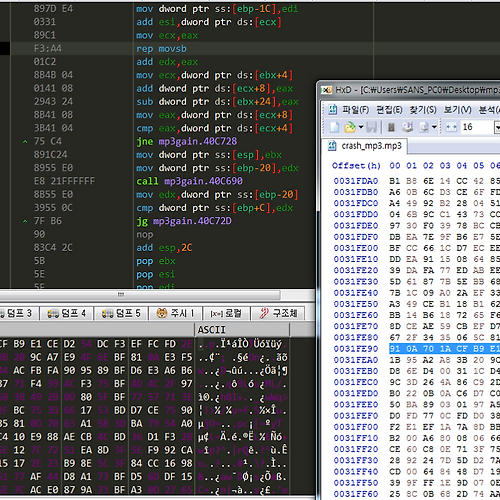Open the 덤프 3 tab in debugger
The width and height of the screenshot is (500, 500).
(x=18, y=313)
